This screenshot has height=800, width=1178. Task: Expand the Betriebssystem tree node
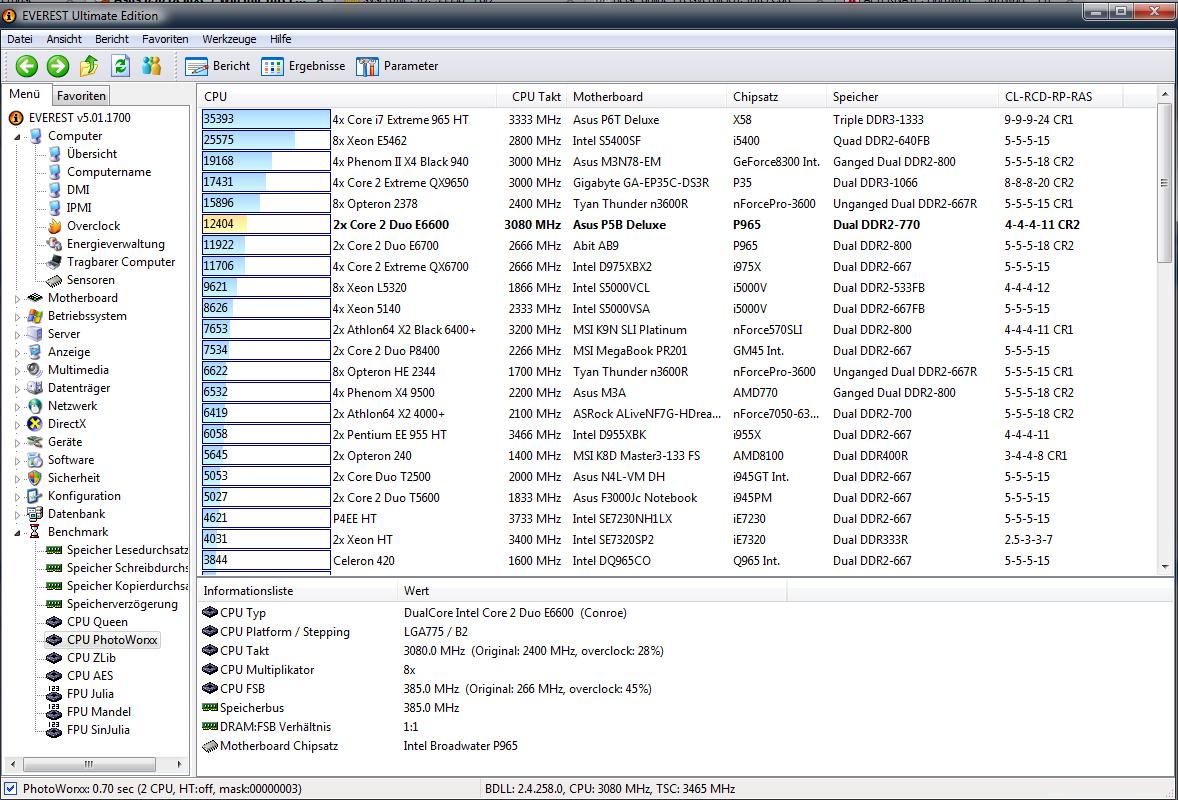pos(17,316)
